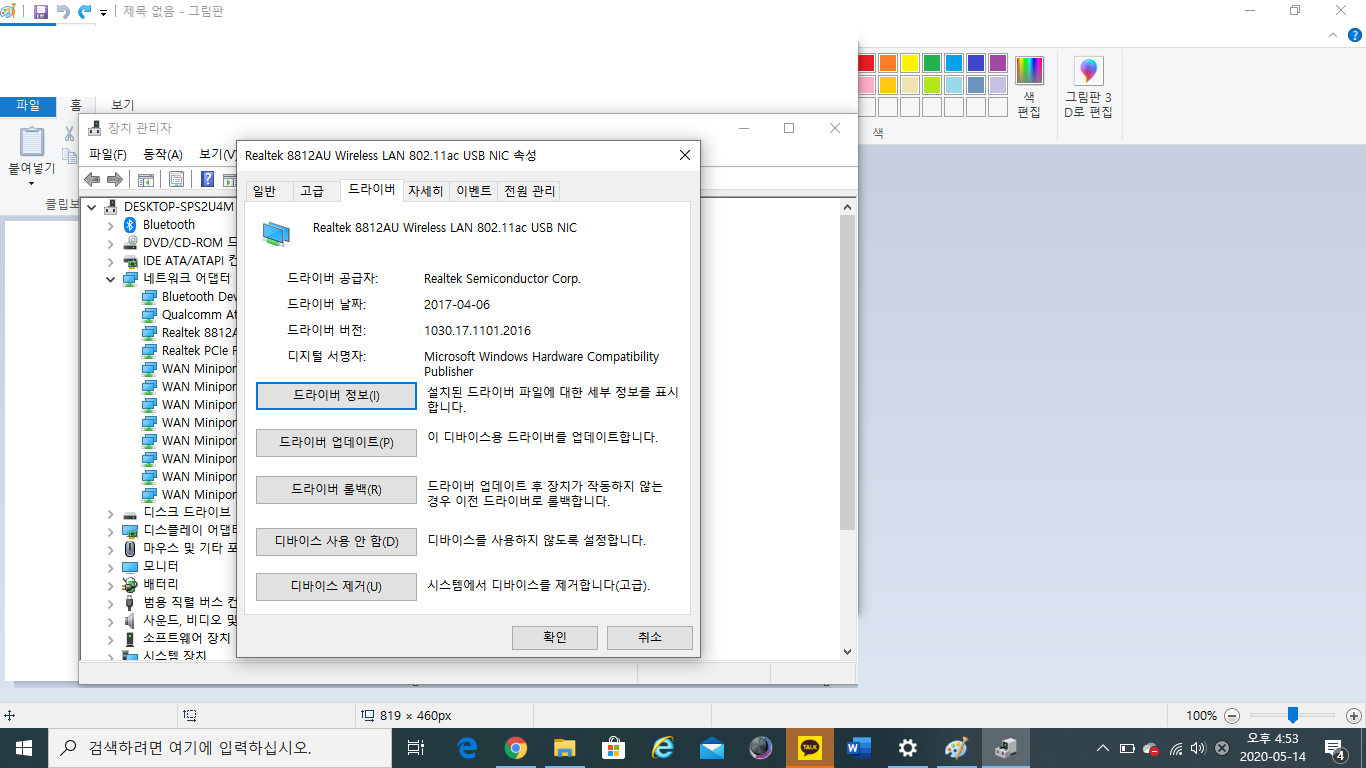The height and width of the screenshot is (768, 1366).
Task: Expand the 모니터 tree node
Action: pos(110,566)
